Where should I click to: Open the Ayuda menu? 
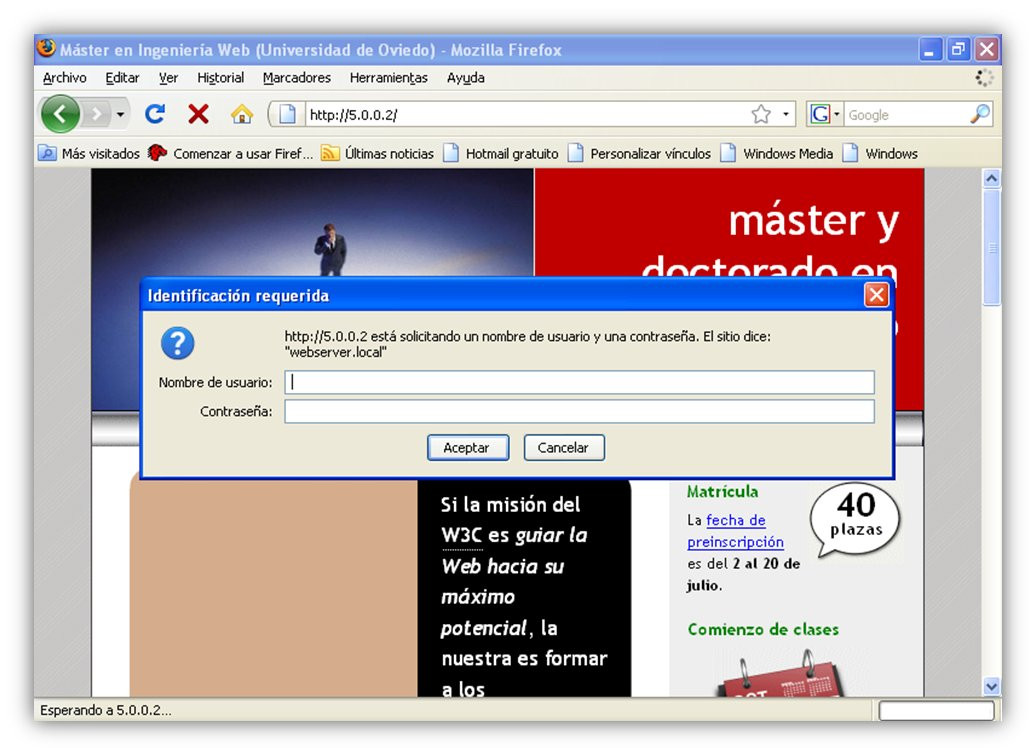465,78
